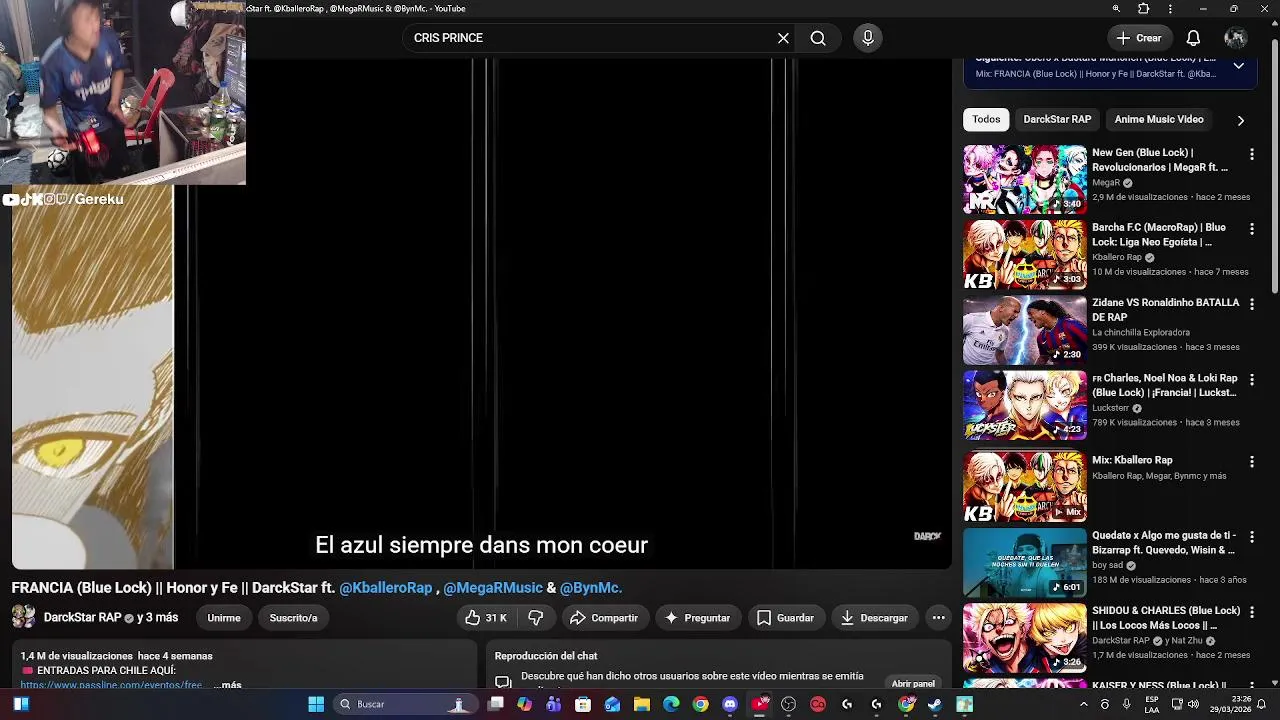The image size is (1280, 720).
Task: Select the Anime Music Video chip
Action: [1159, 119]
